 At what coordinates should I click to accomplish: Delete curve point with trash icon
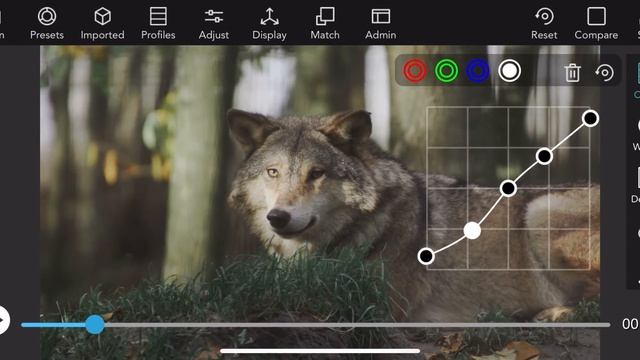(572, 73)
